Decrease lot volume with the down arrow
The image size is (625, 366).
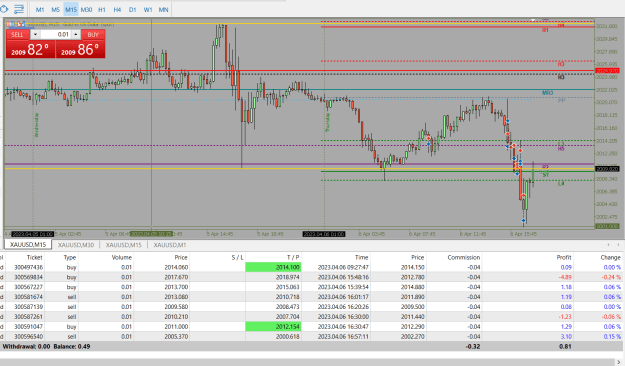[35, 35]
